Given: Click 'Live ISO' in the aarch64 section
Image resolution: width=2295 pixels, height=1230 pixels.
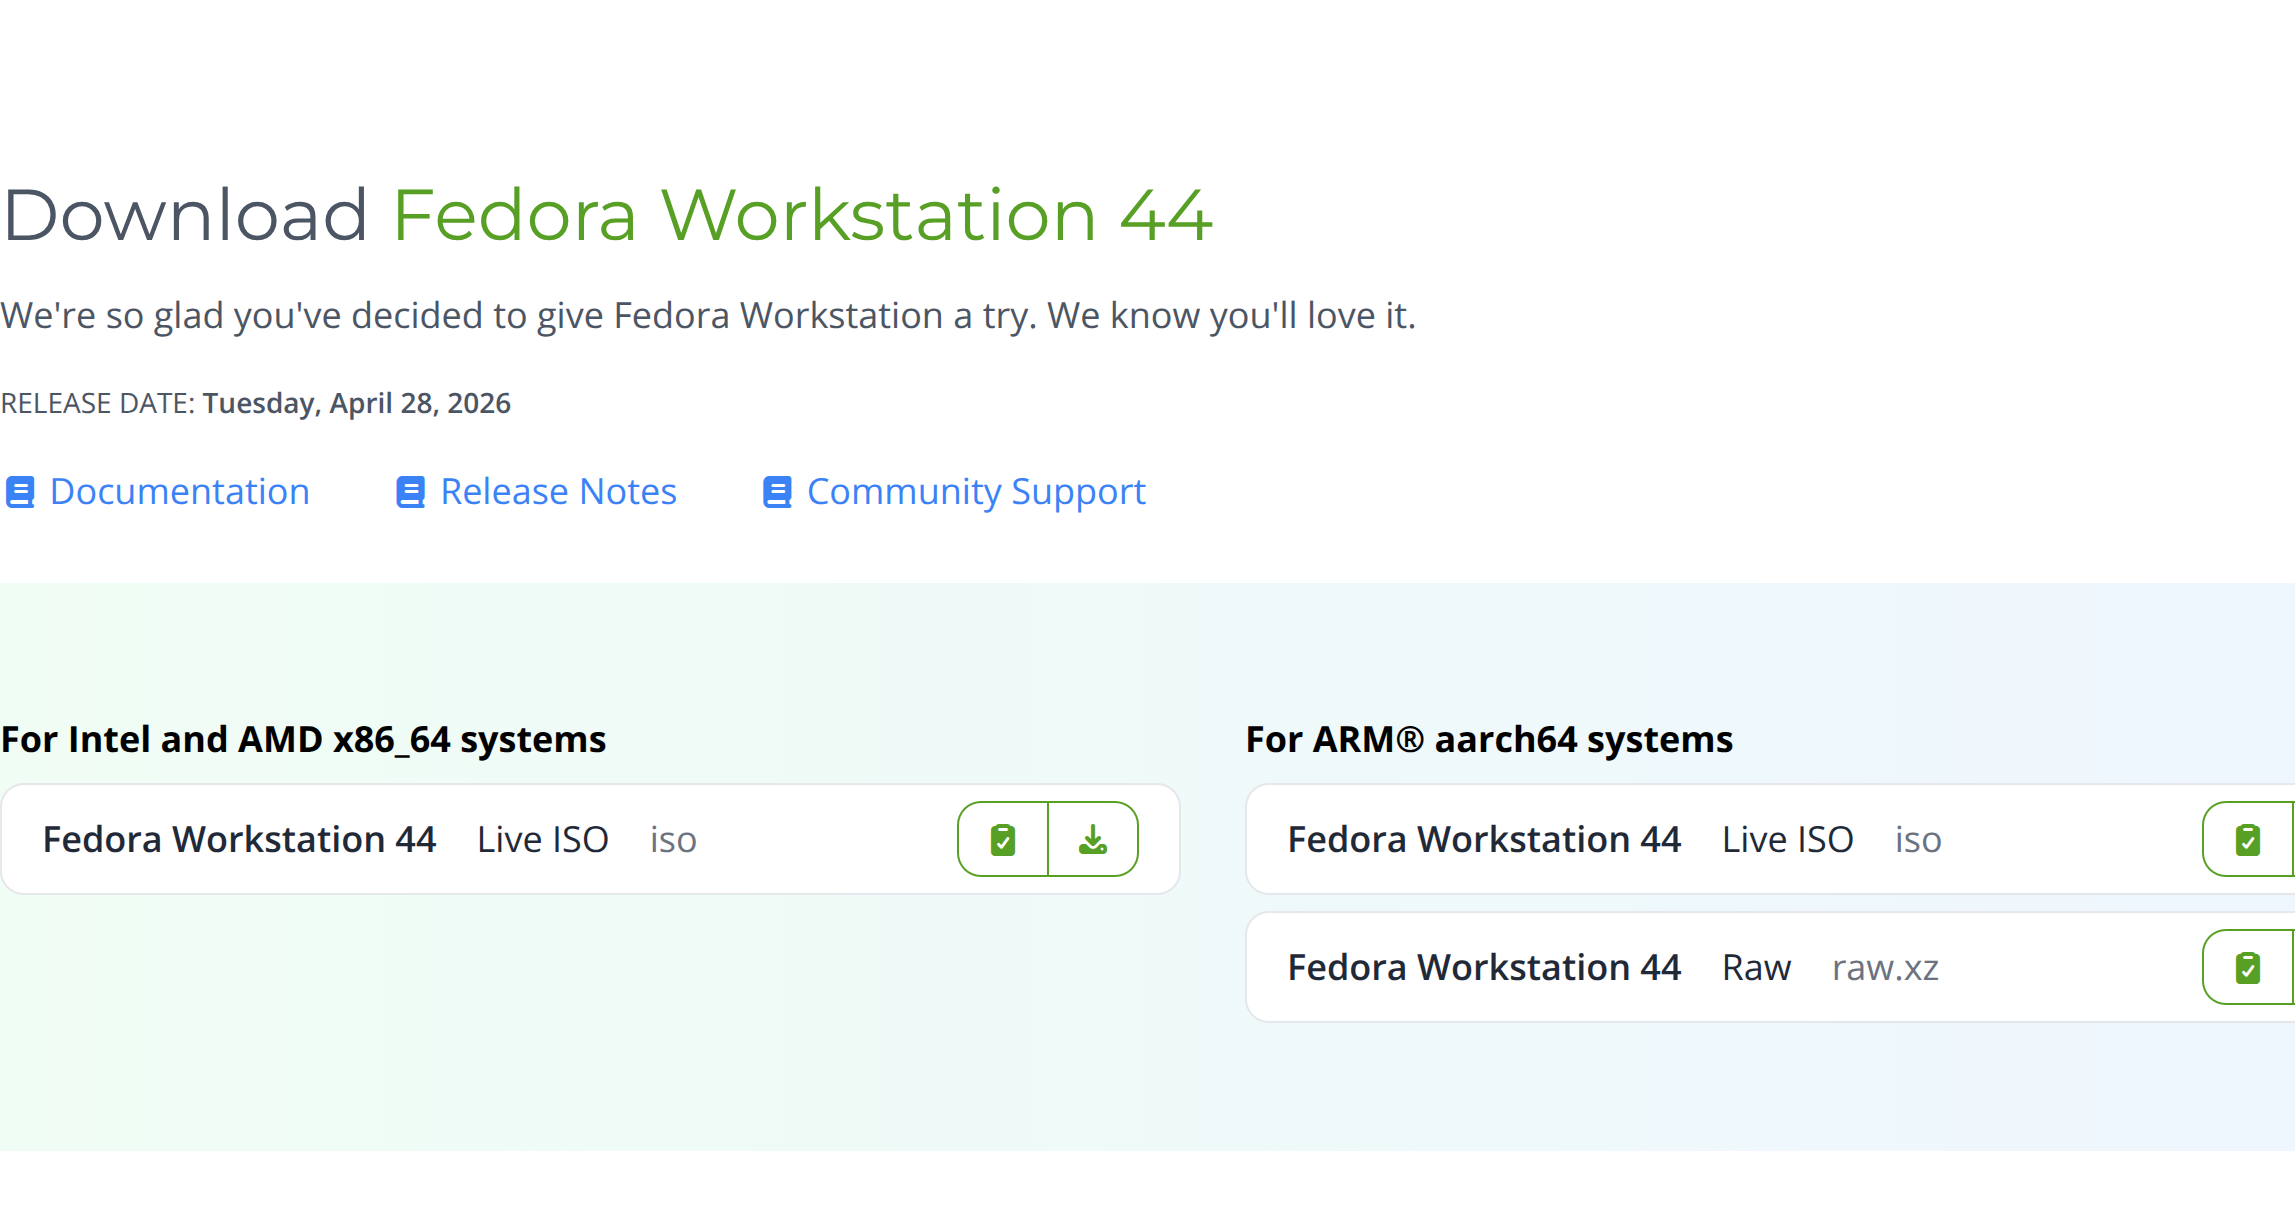Looking at the screenshot, I should tap(1788, 840).
